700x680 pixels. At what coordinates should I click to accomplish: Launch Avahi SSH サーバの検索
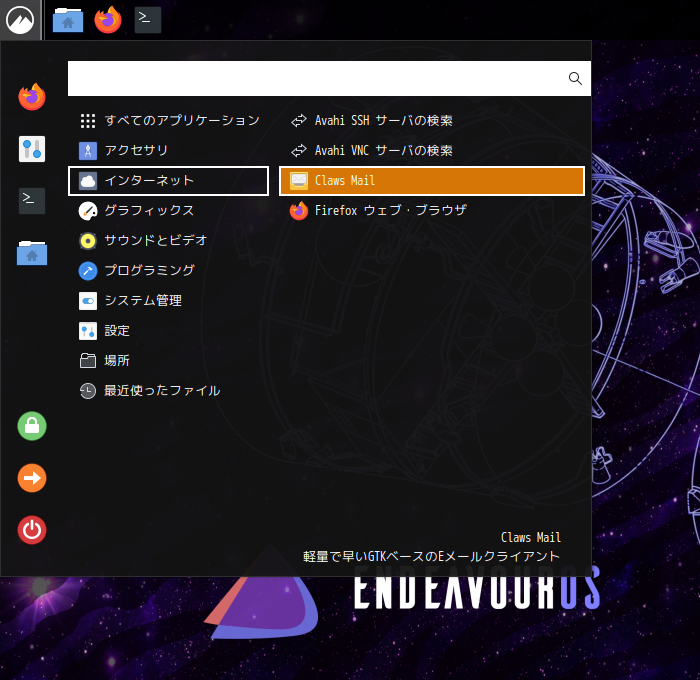click(432, 121)
